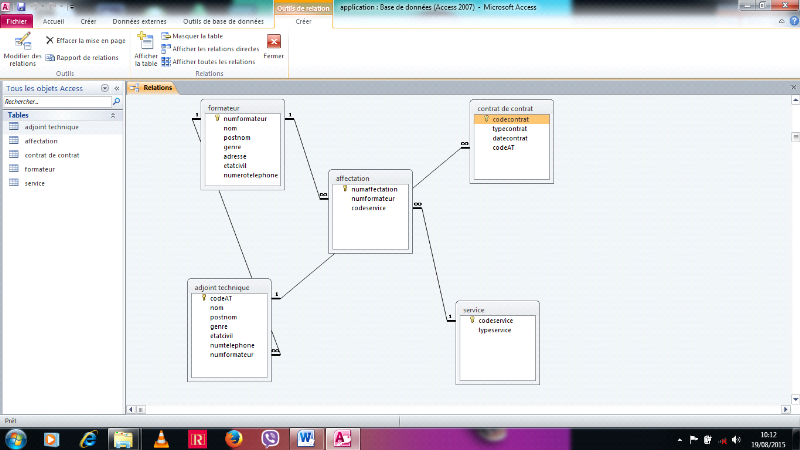Screen dimensions: 800x450
Task: Click Afficher la table icon
Action: coord(146,44)
